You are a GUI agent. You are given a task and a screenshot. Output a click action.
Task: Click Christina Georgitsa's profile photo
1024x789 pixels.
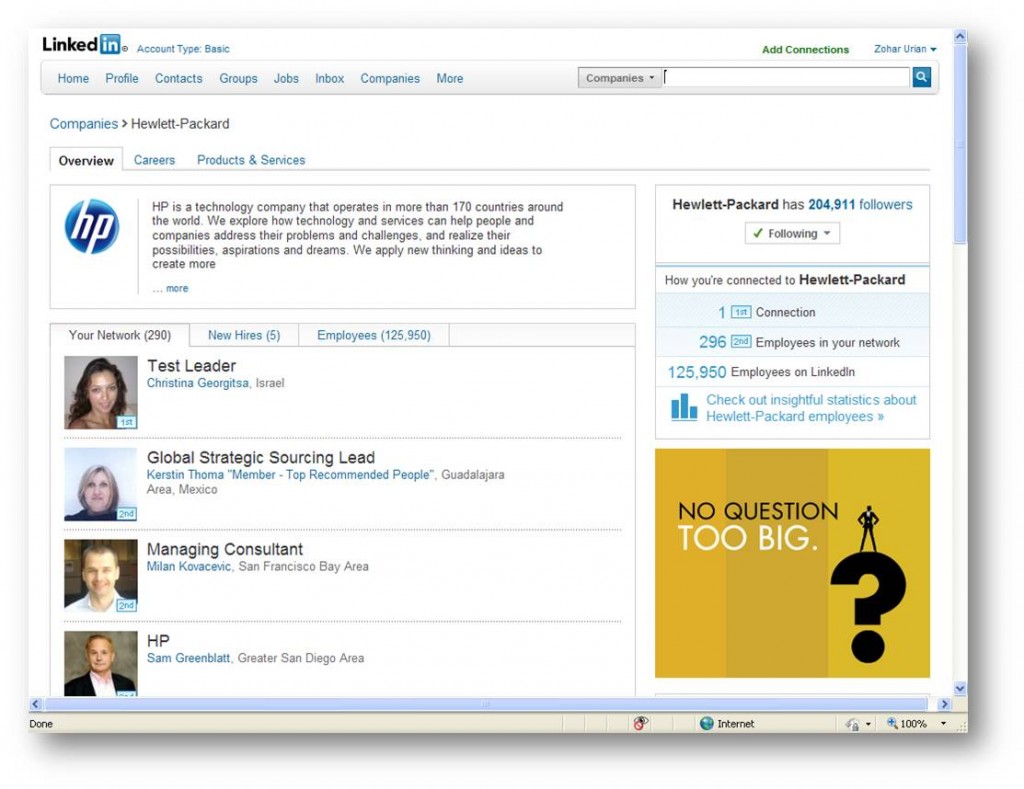point(101,392)
